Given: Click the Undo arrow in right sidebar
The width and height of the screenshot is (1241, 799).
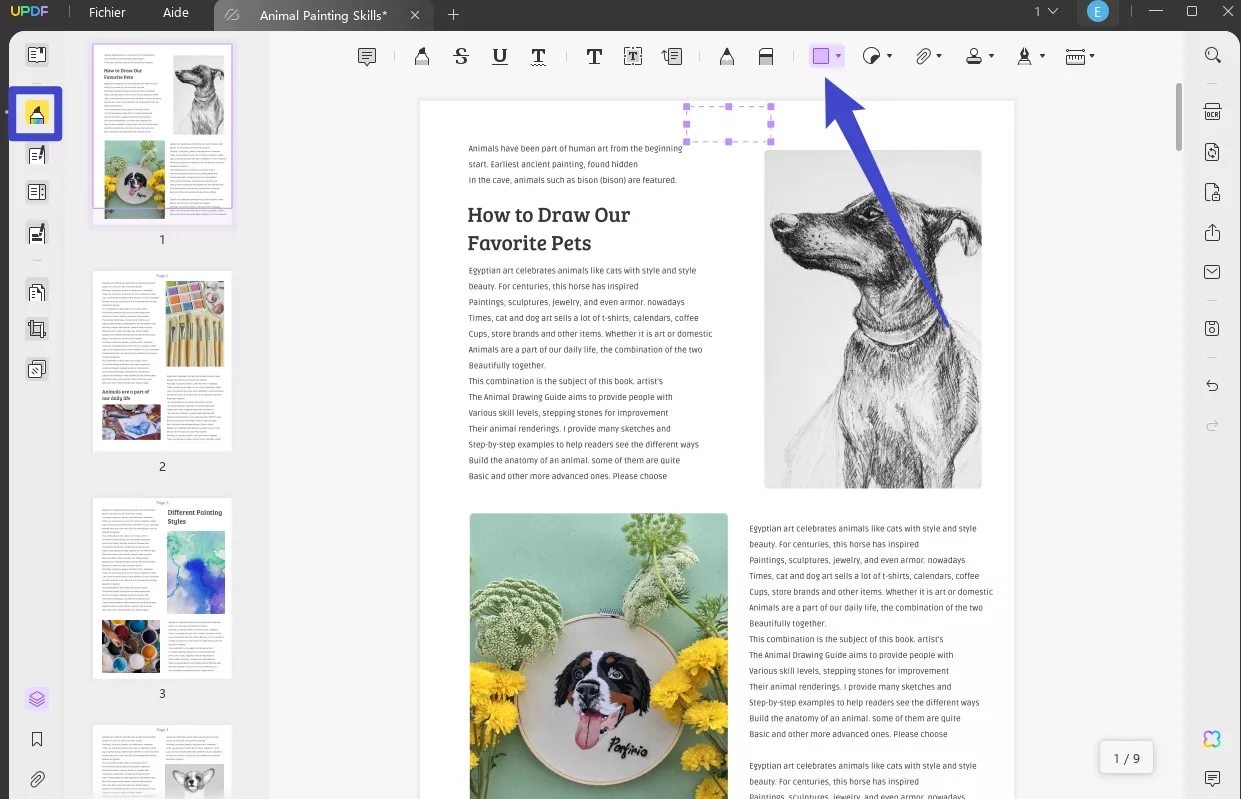Looking at the screenshot, I should click(1212, 386).
